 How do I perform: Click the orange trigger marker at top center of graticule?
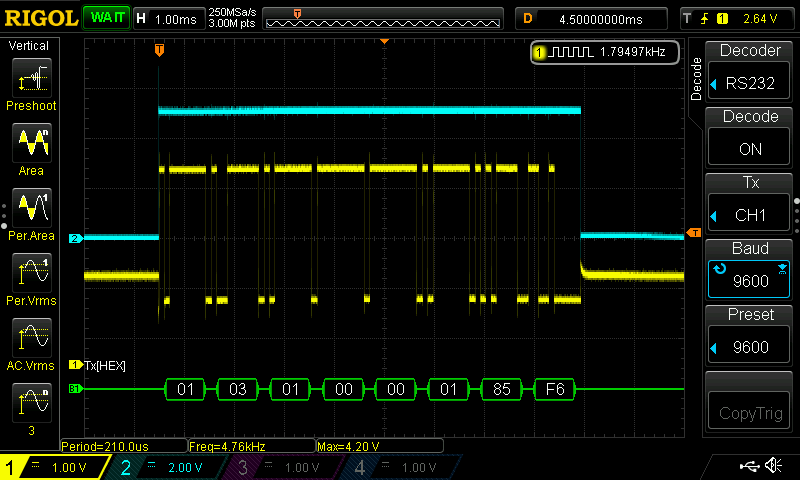(385, 41)
